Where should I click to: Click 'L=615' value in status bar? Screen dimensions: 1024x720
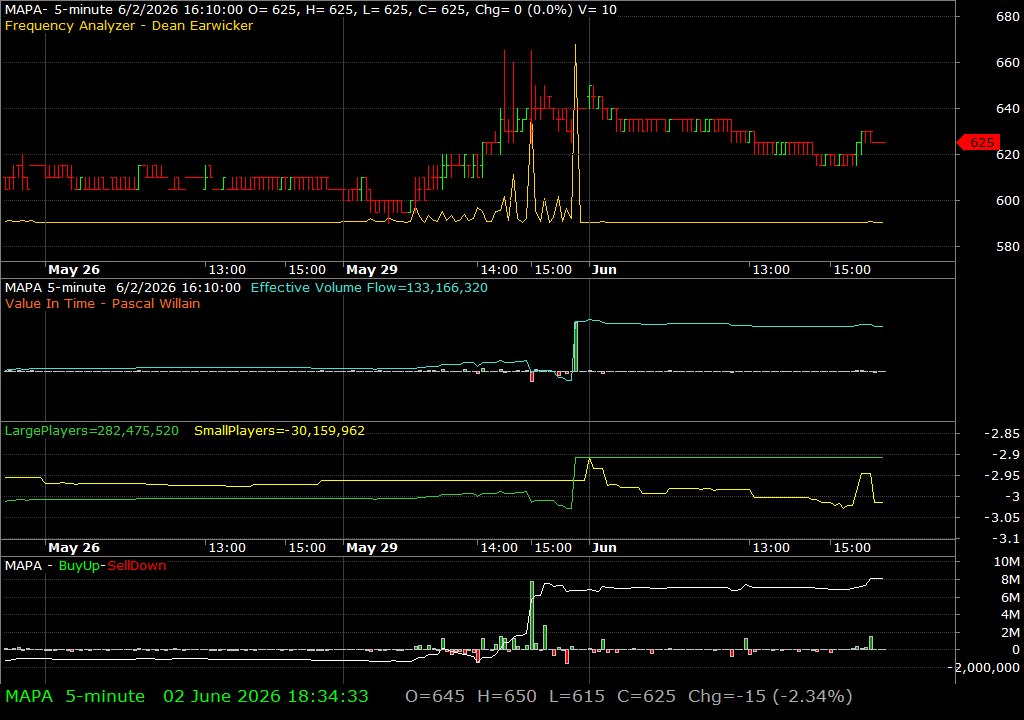pyautogui.click(x=577, y=696)
